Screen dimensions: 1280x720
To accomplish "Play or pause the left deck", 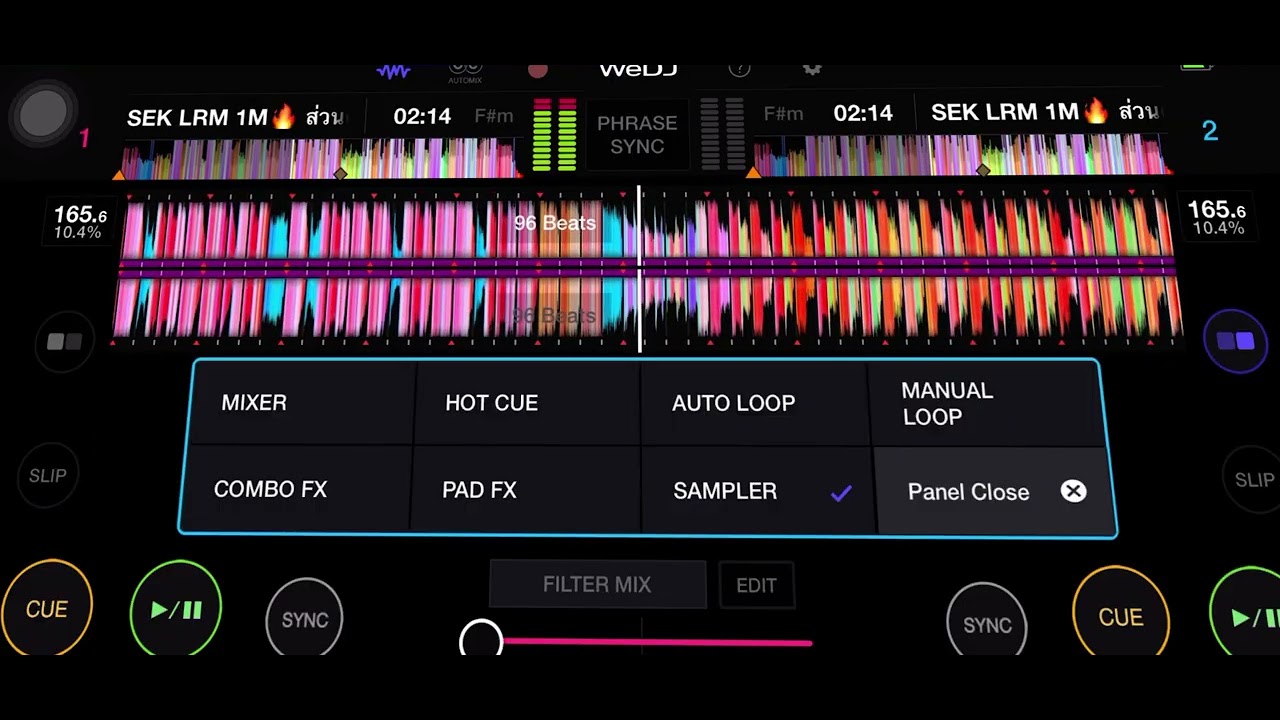I will point(176,609).
